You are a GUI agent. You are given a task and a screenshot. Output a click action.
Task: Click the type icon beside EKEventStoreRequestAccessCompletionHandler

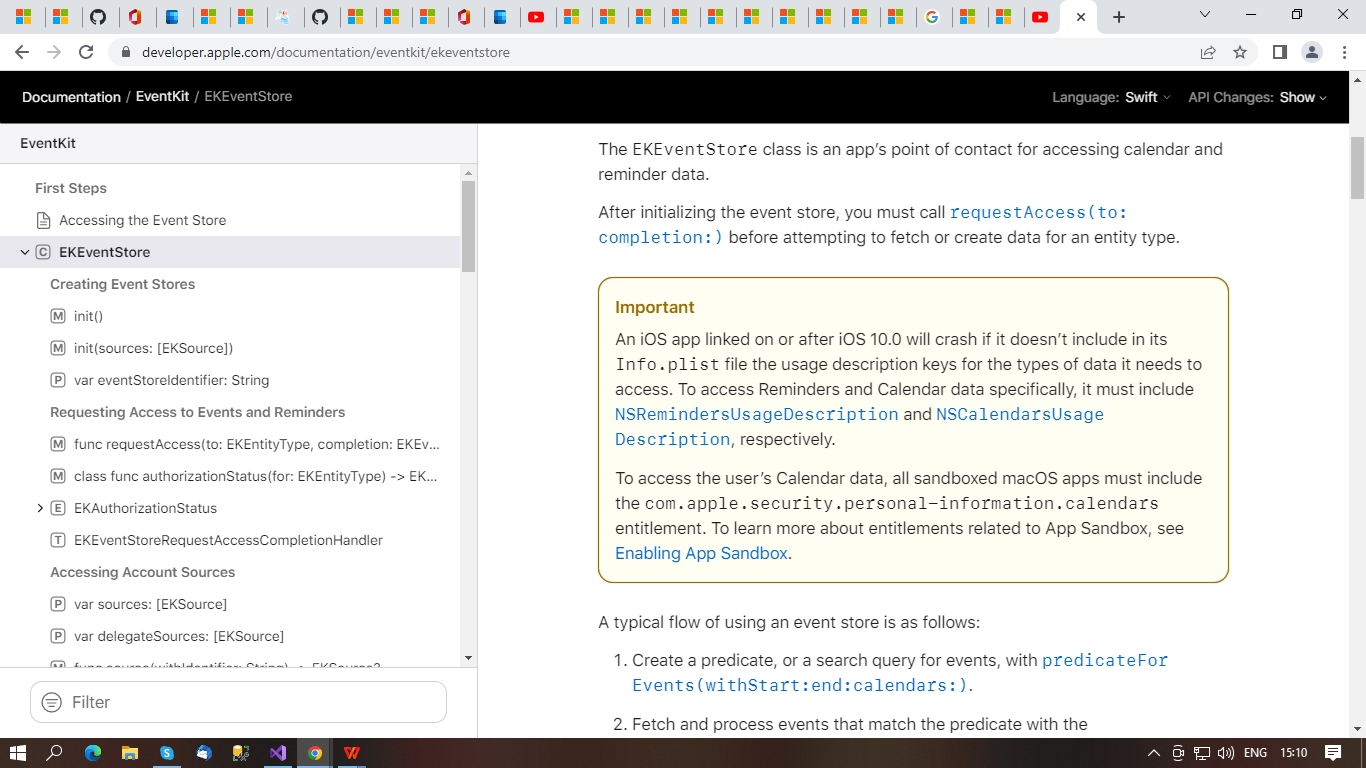coord(58,540)
